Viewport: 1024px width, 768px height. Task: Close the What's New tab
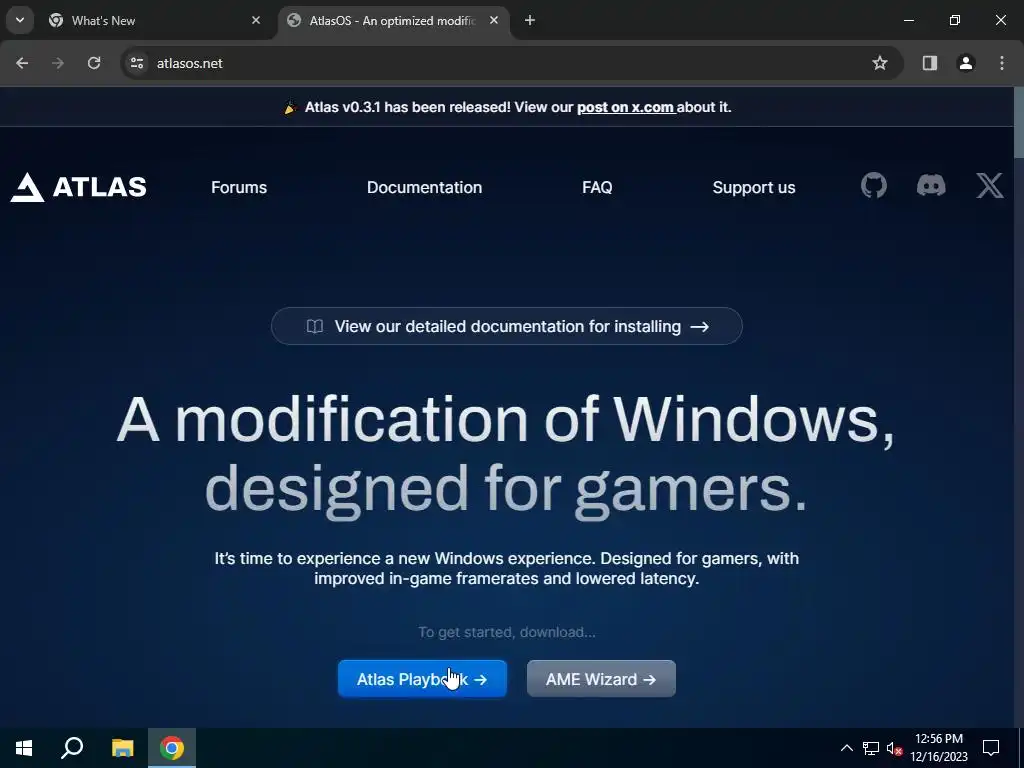tap(256, 20)
